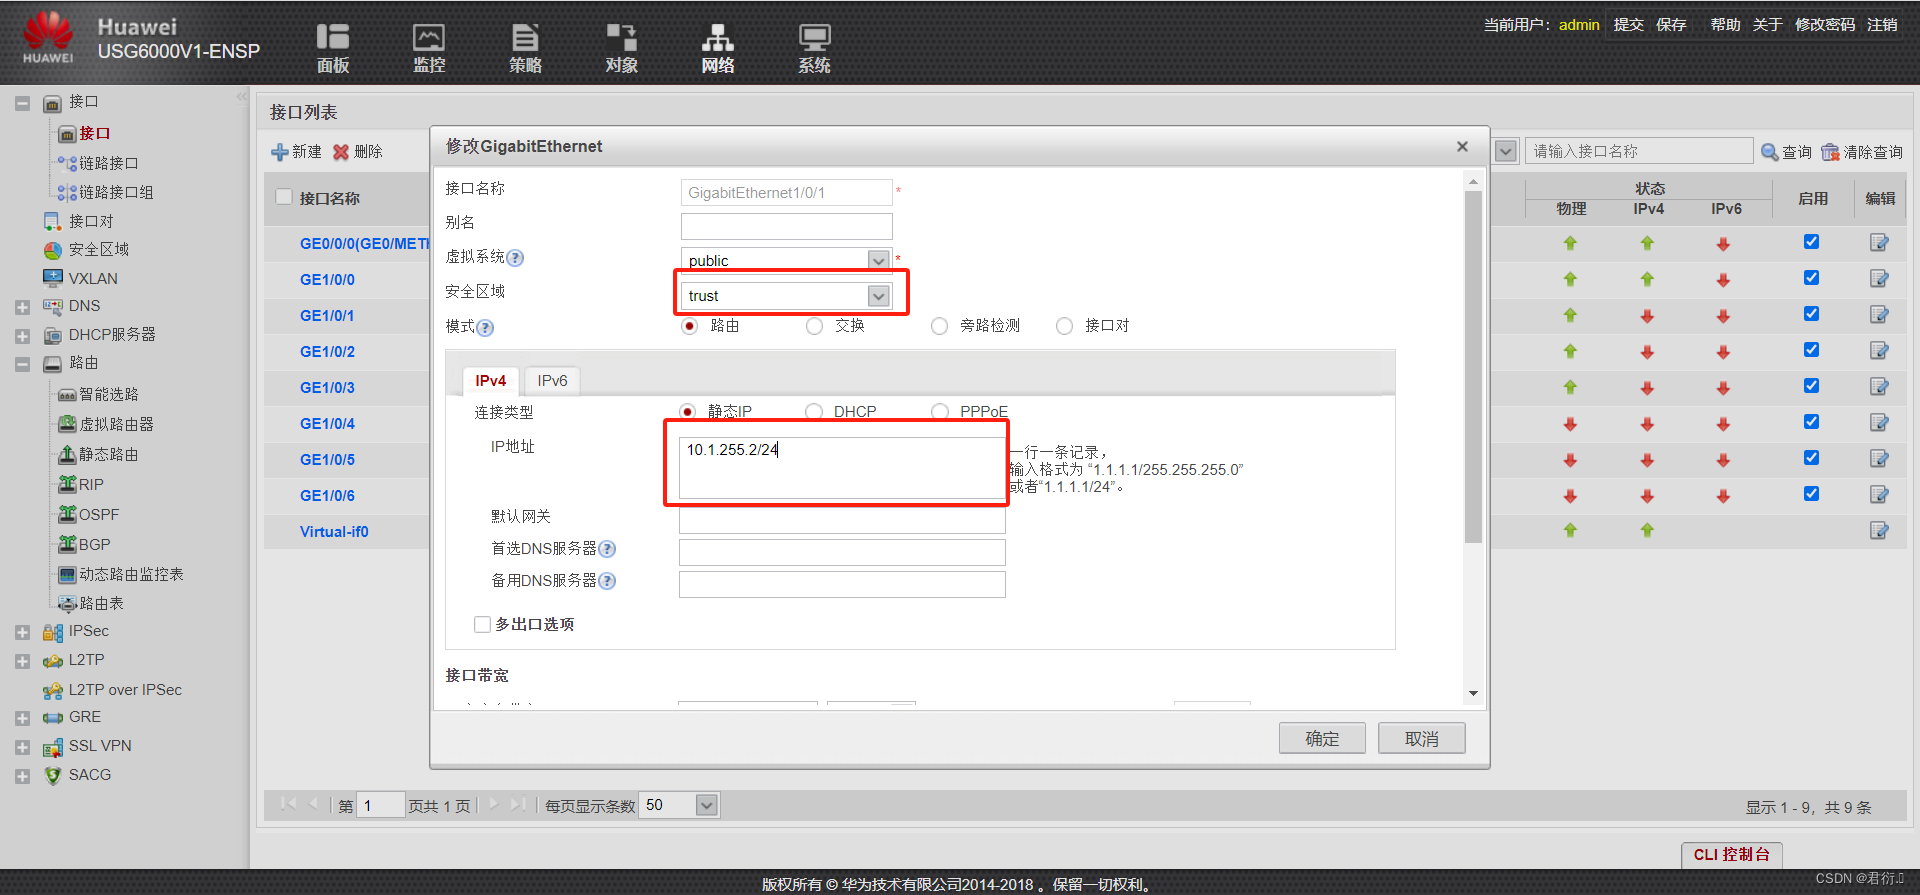Image resolution: width=1920 pixels, height=895 pixels.
Task: Open 静态路由 in the sidebar
Action: (x=109, y=455)
